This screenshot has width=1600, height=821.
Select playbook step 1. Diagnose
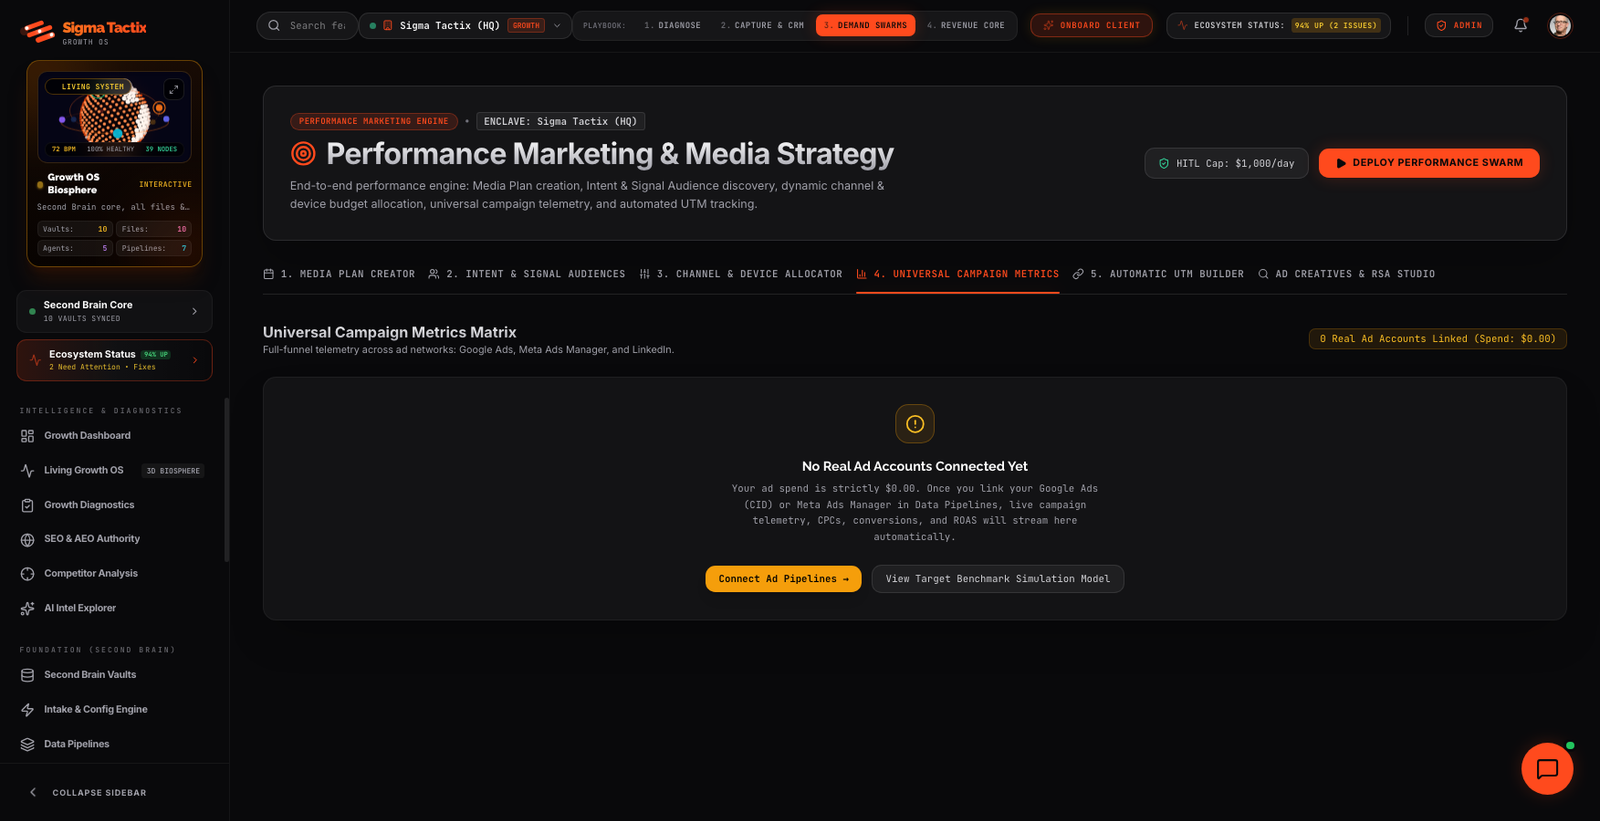(x=672, y=25)
